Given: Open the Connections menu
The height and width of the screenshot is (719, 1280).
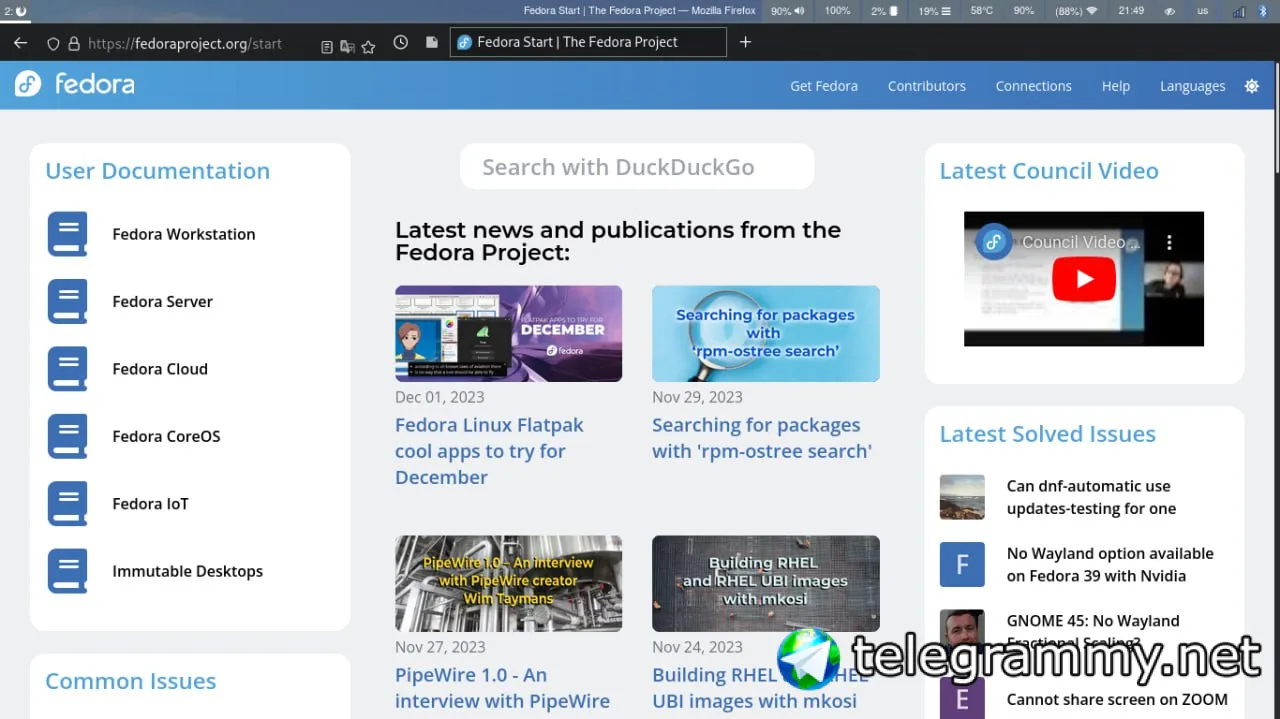Looking at the screenshot, I should [1033, 86].
